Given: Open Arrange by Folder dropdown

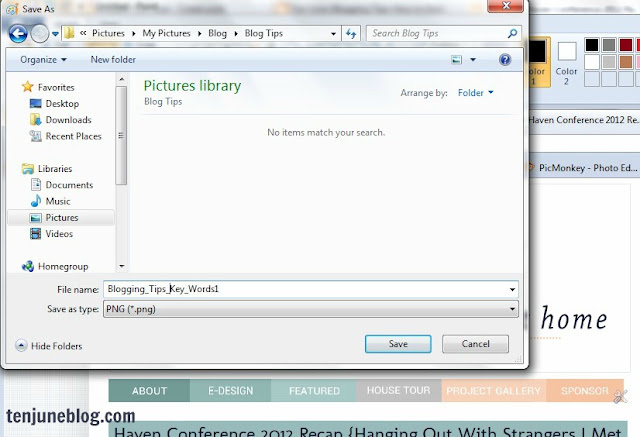Looking at the screenshot, I should coord(476,93).
